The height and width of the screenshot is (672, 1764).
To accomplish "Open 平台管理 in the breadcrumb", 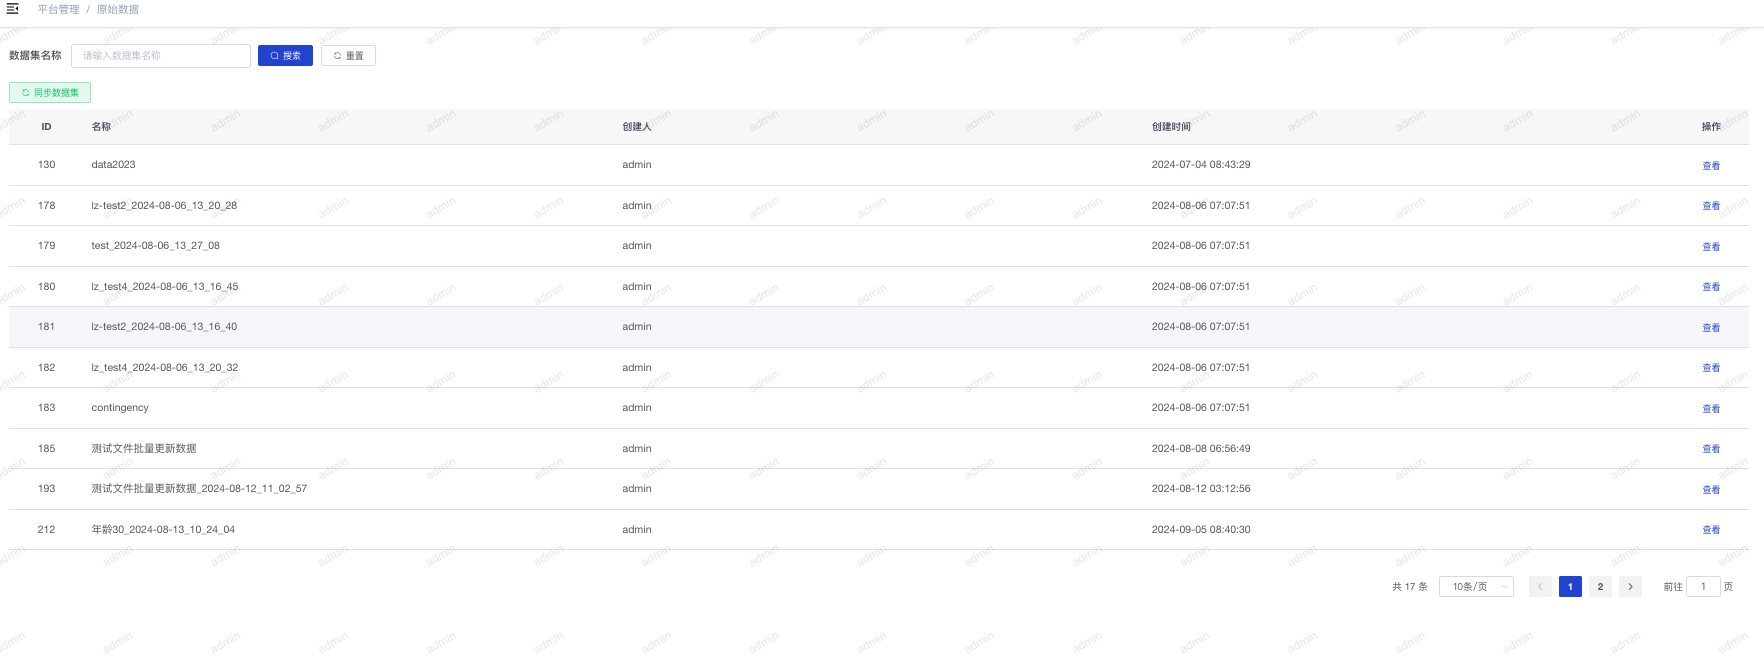I will [x=58, y=9].
